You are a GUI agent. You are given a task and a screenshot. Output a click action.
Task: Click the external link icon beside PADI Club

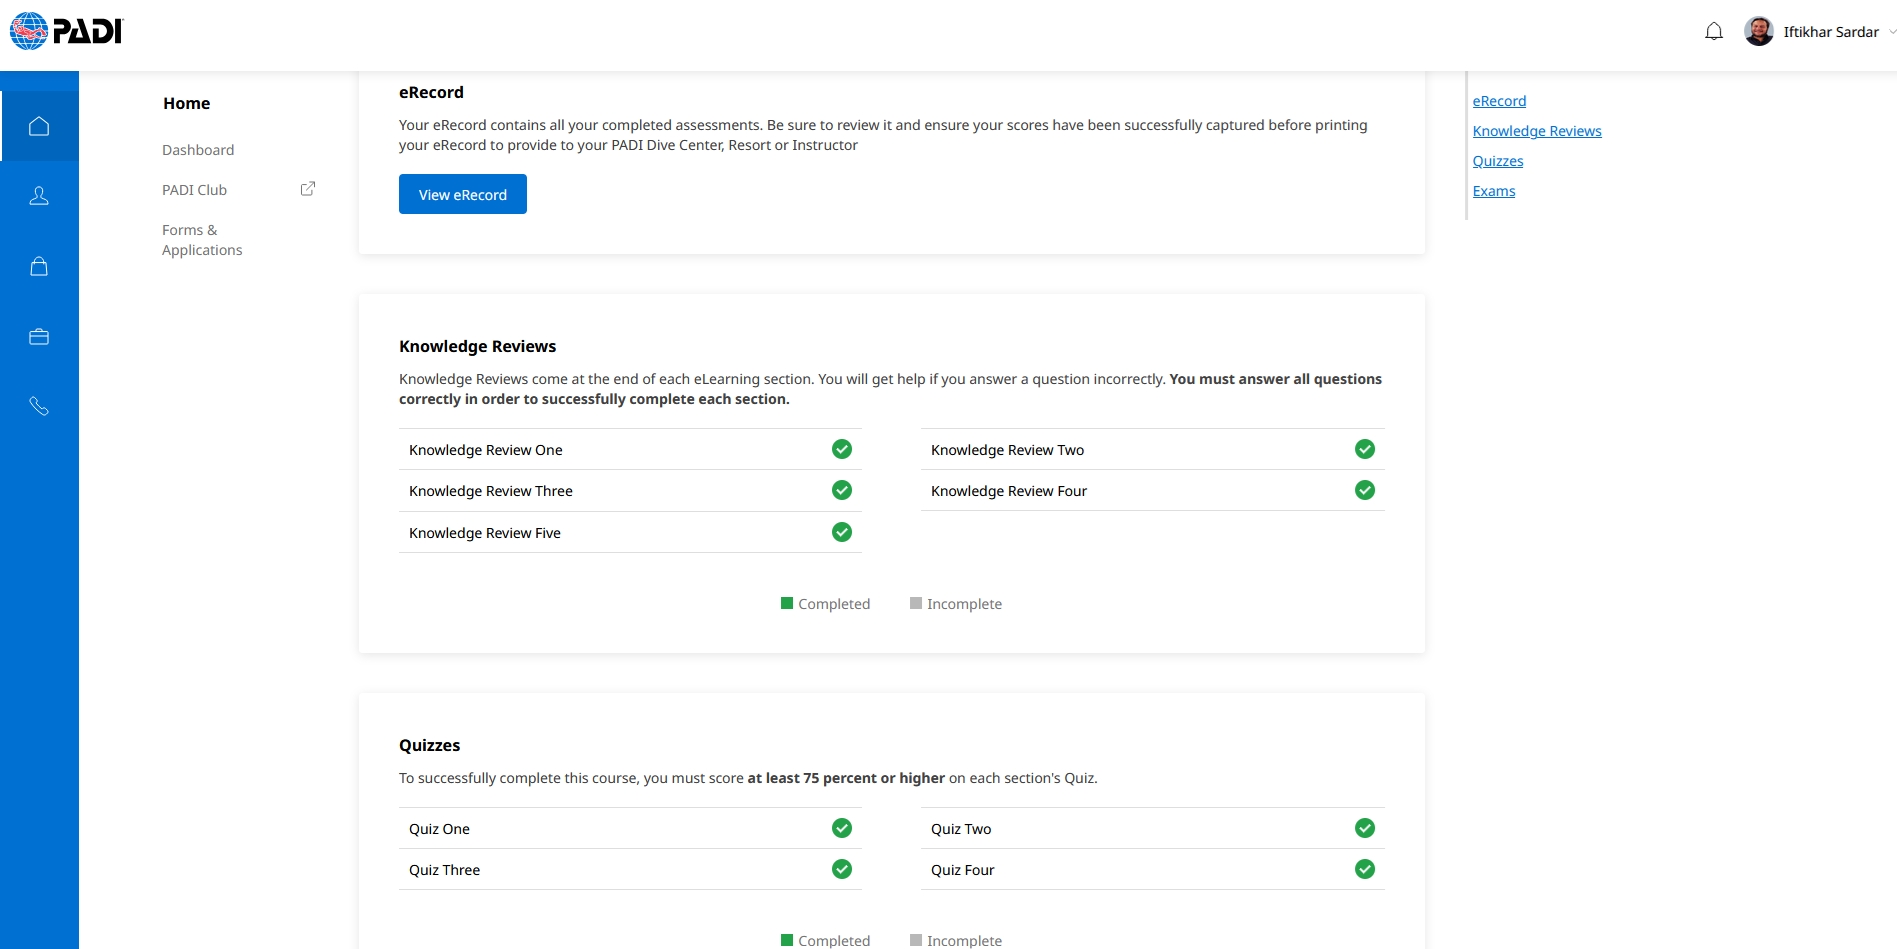pyautogui.click(x=308, y=189)
